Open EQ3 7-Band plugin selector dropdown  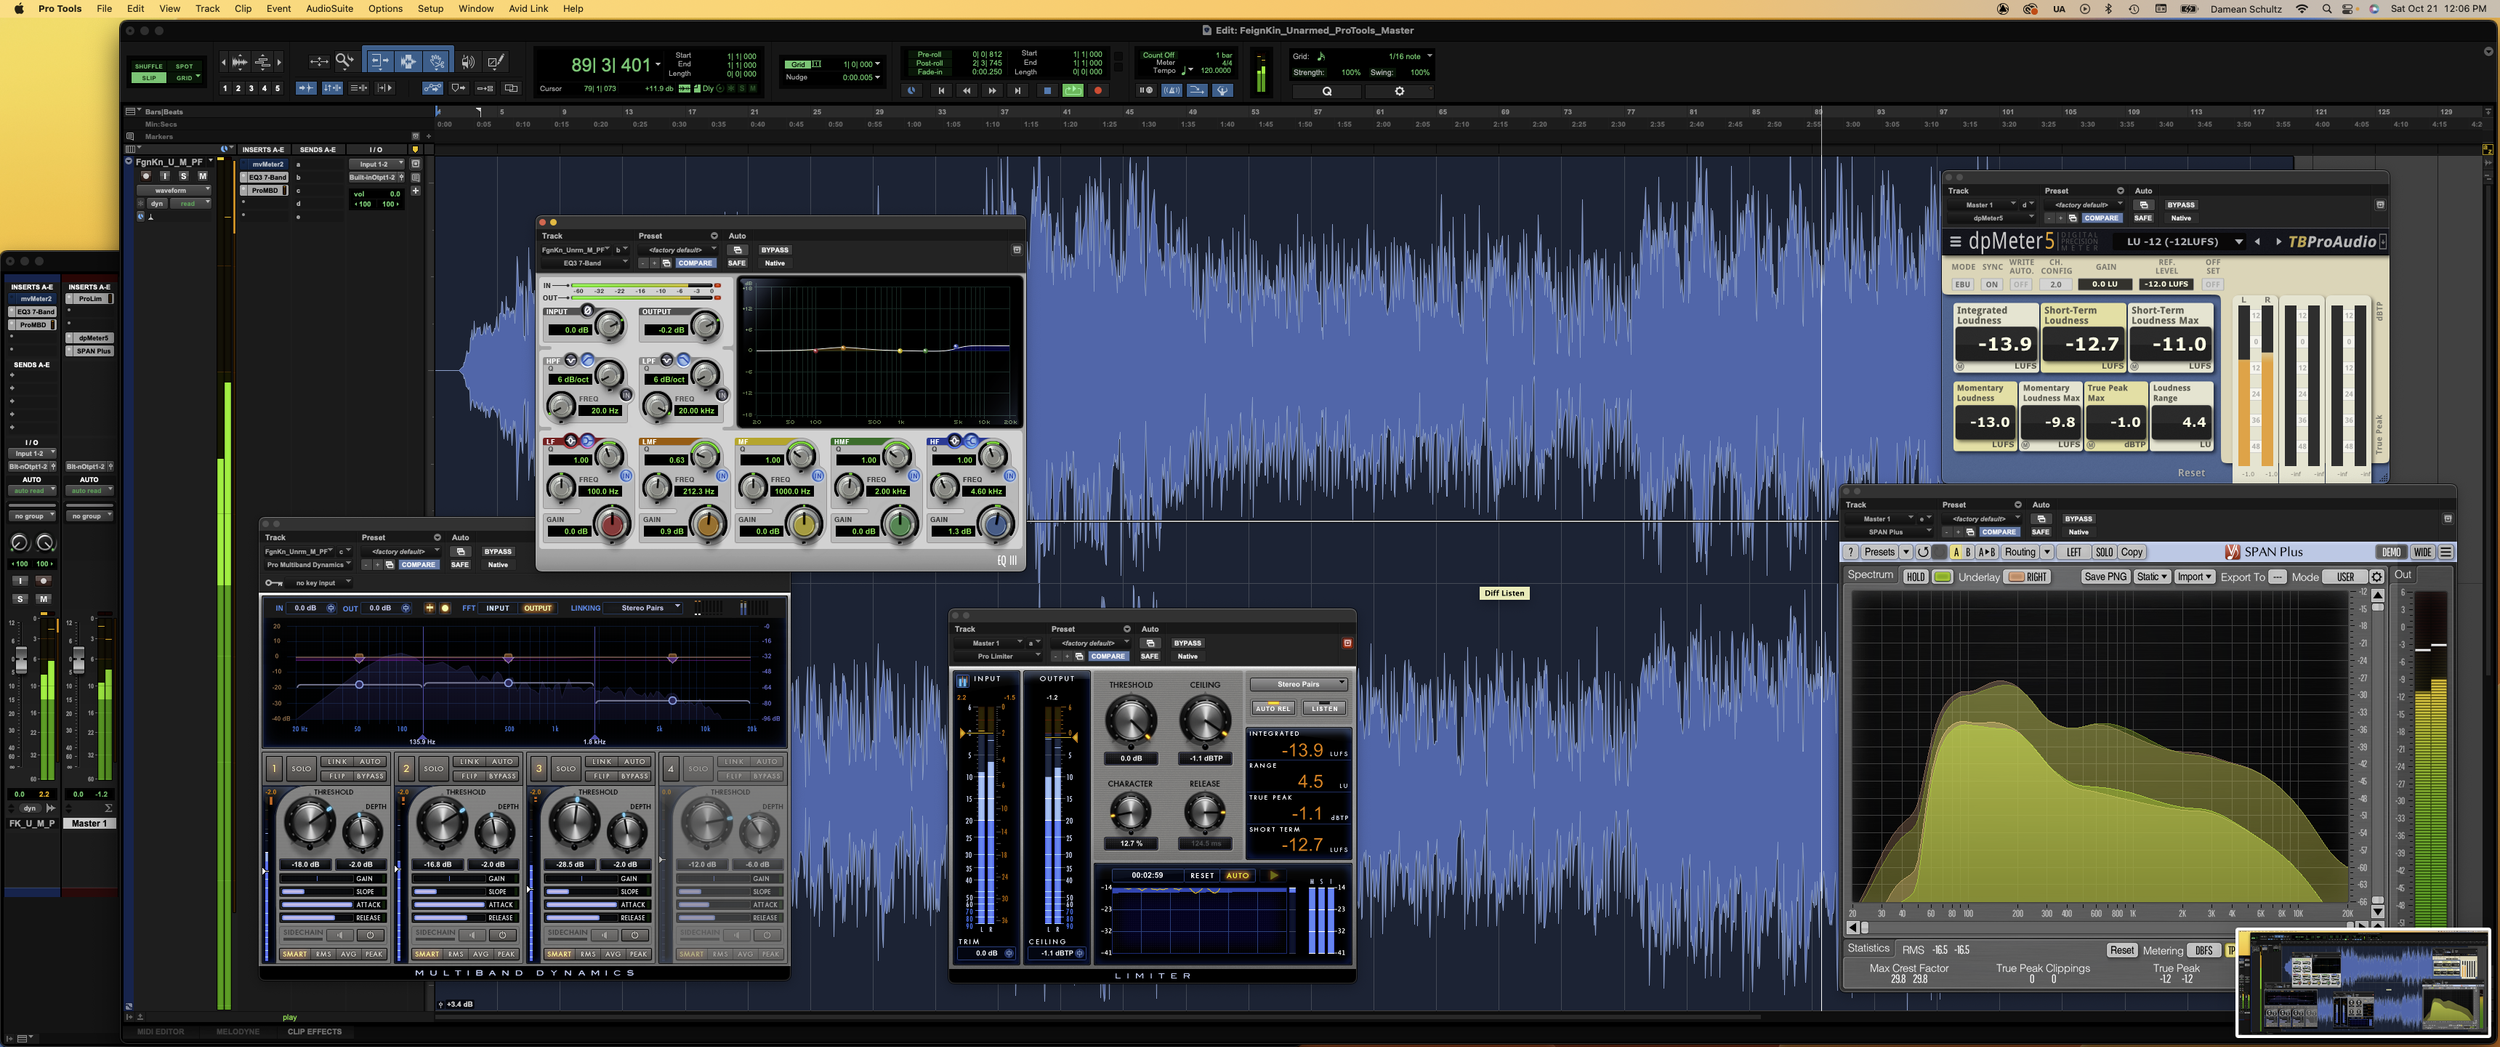[x=586, y=263]
